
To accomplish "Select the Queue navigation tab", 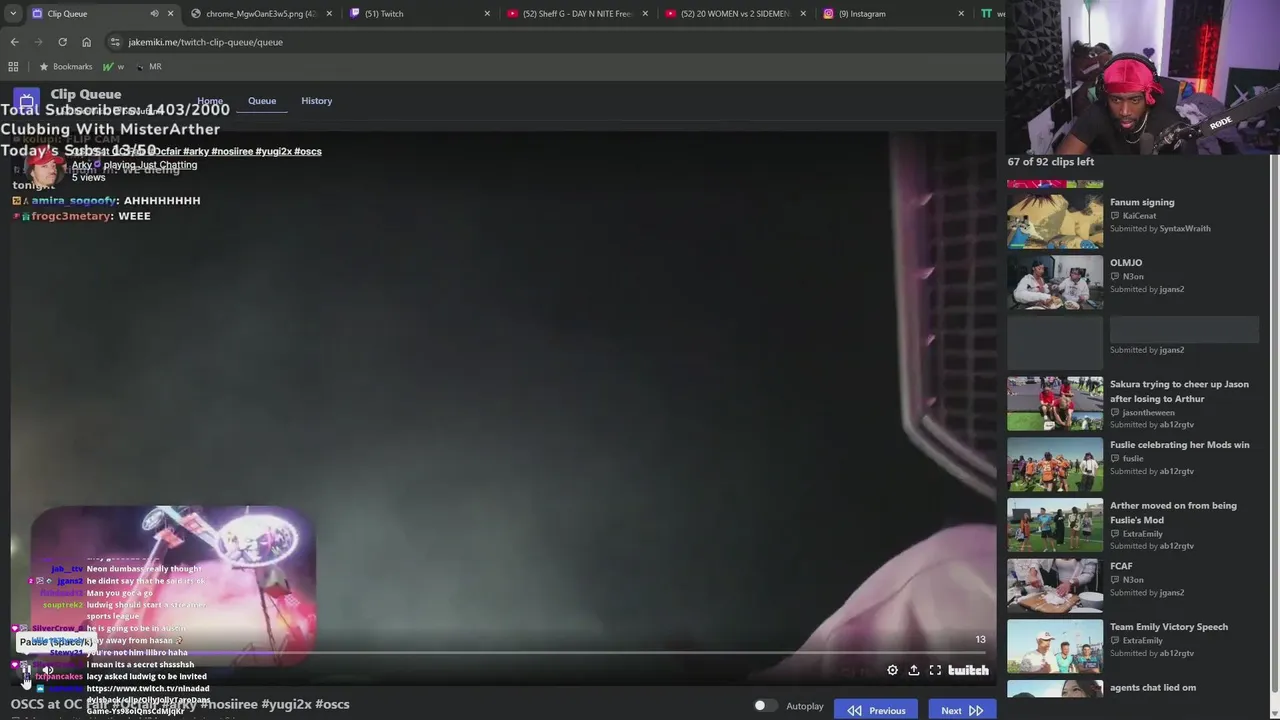I will 262,101.
